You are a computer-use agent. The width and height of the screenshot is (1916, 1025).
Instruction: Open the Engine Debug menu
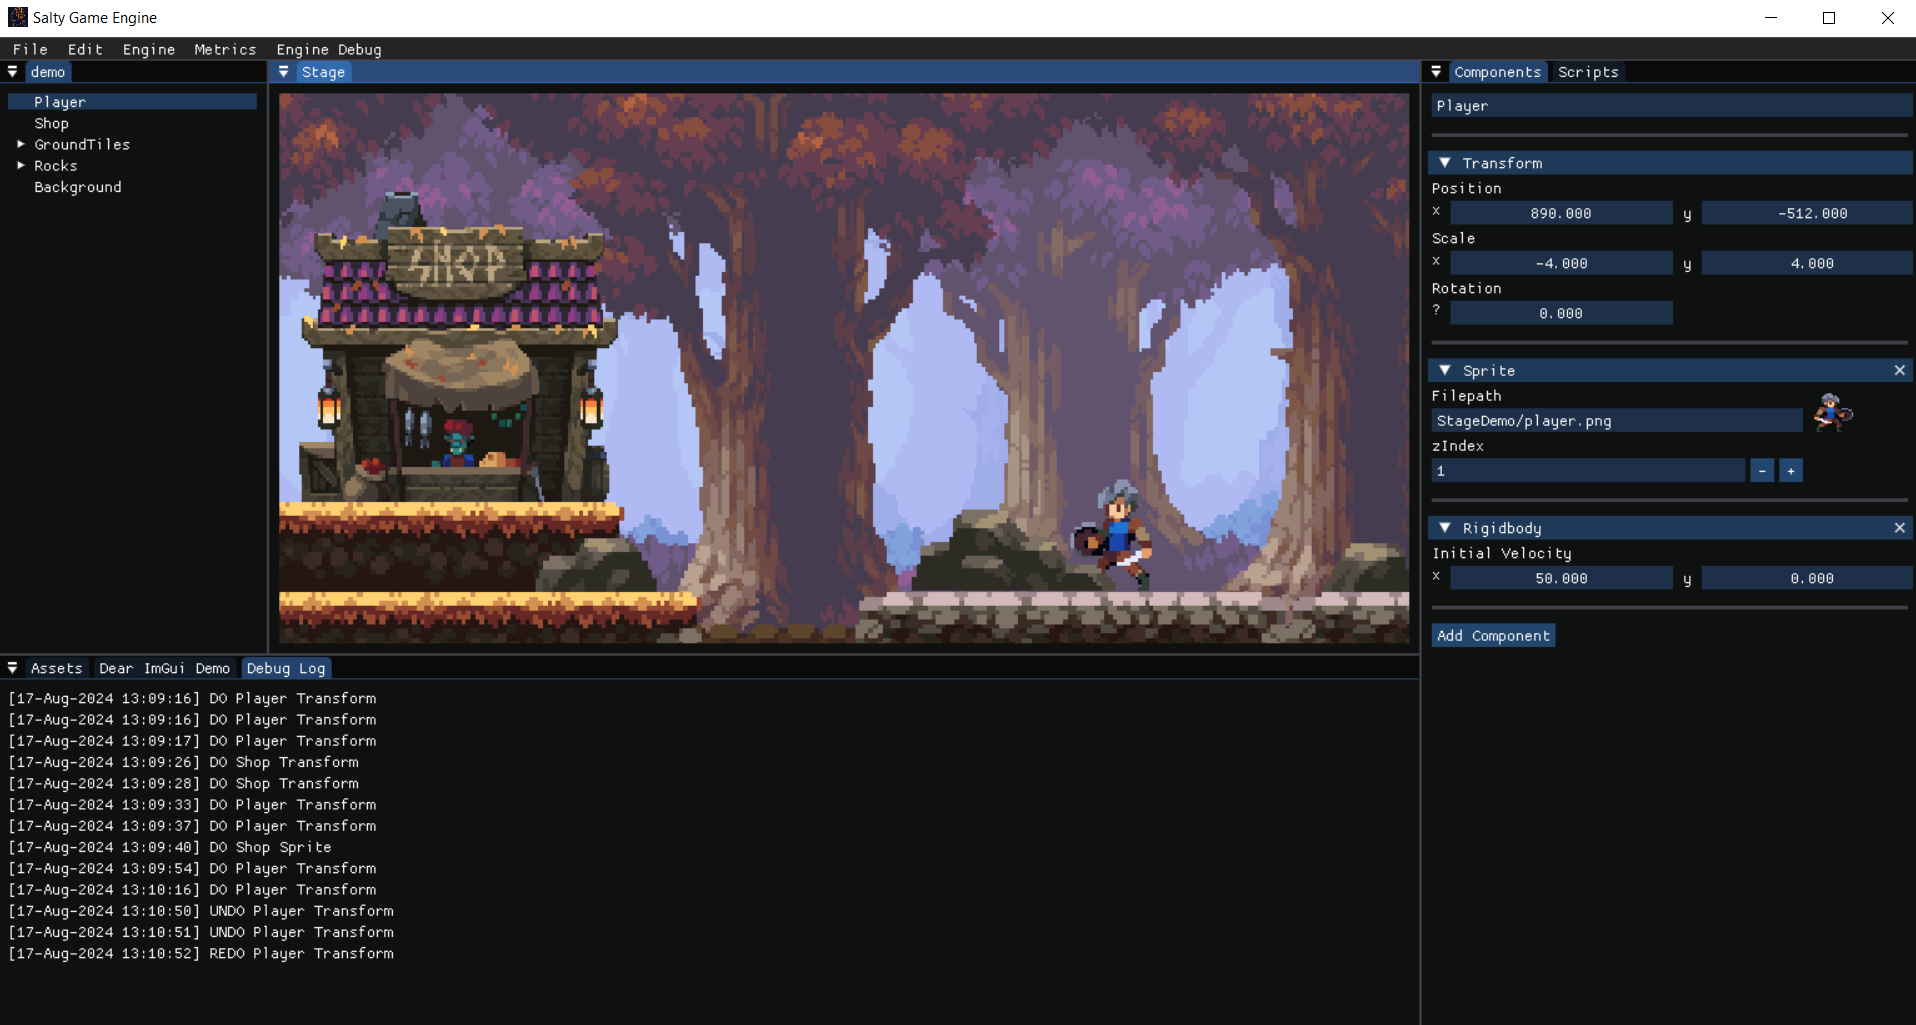329,49
